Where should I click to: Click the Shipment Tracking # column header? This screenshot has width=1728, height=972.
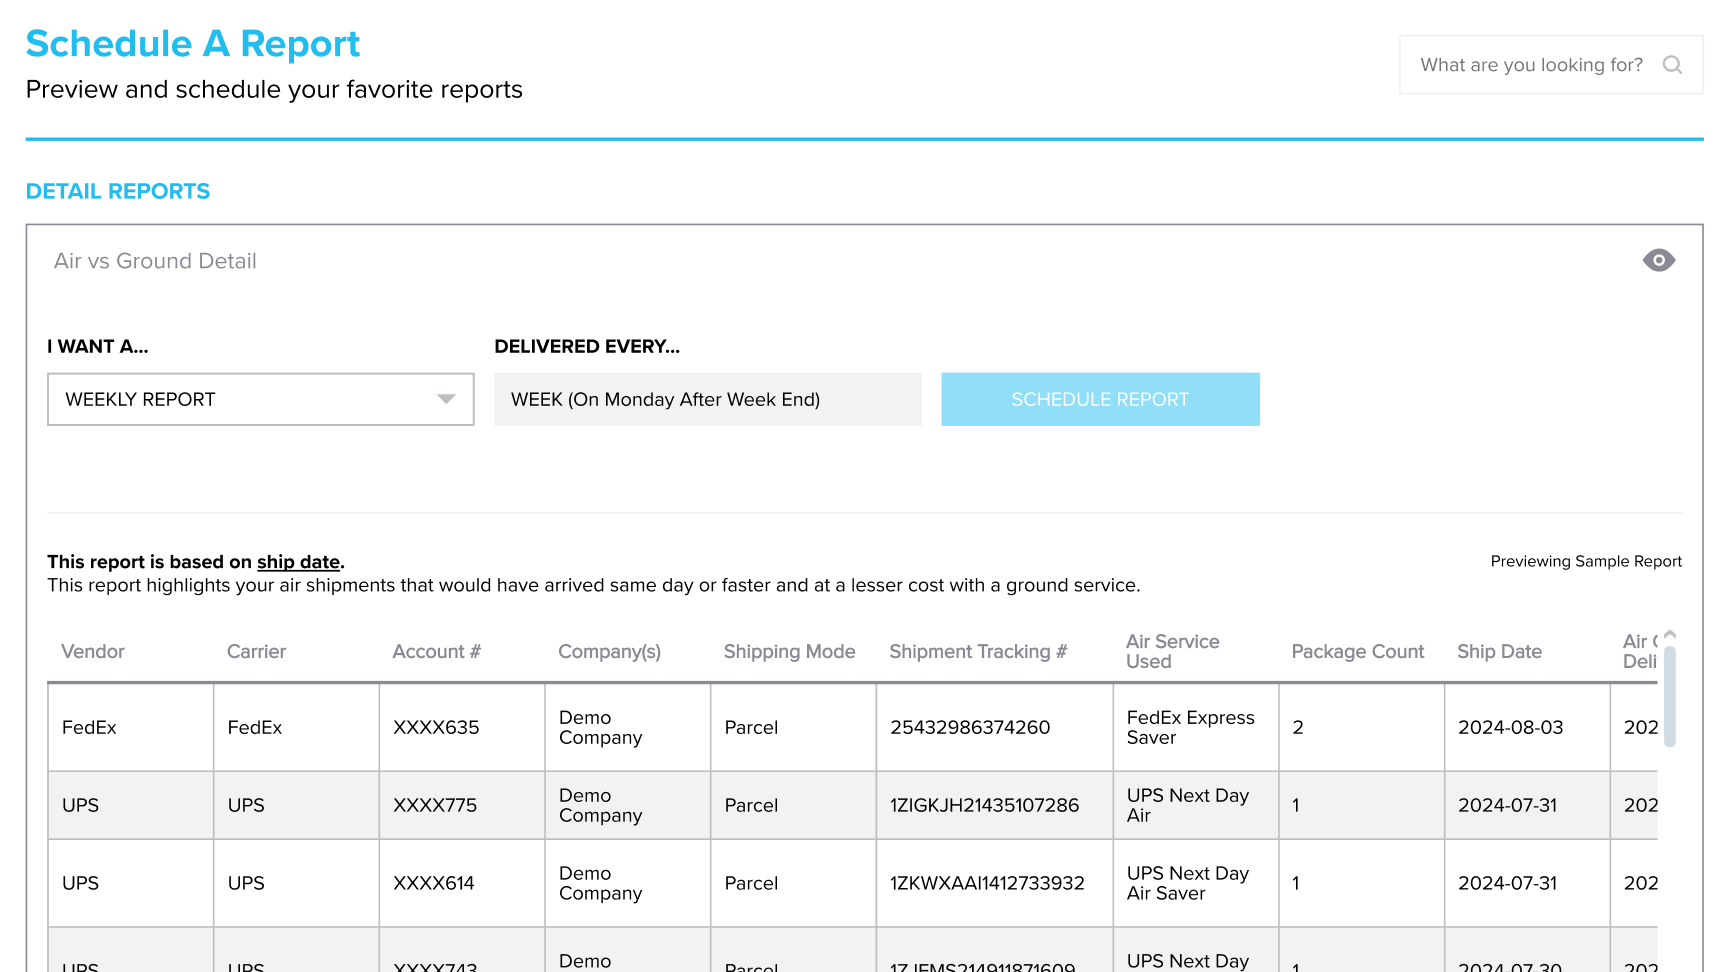point(979,651)
